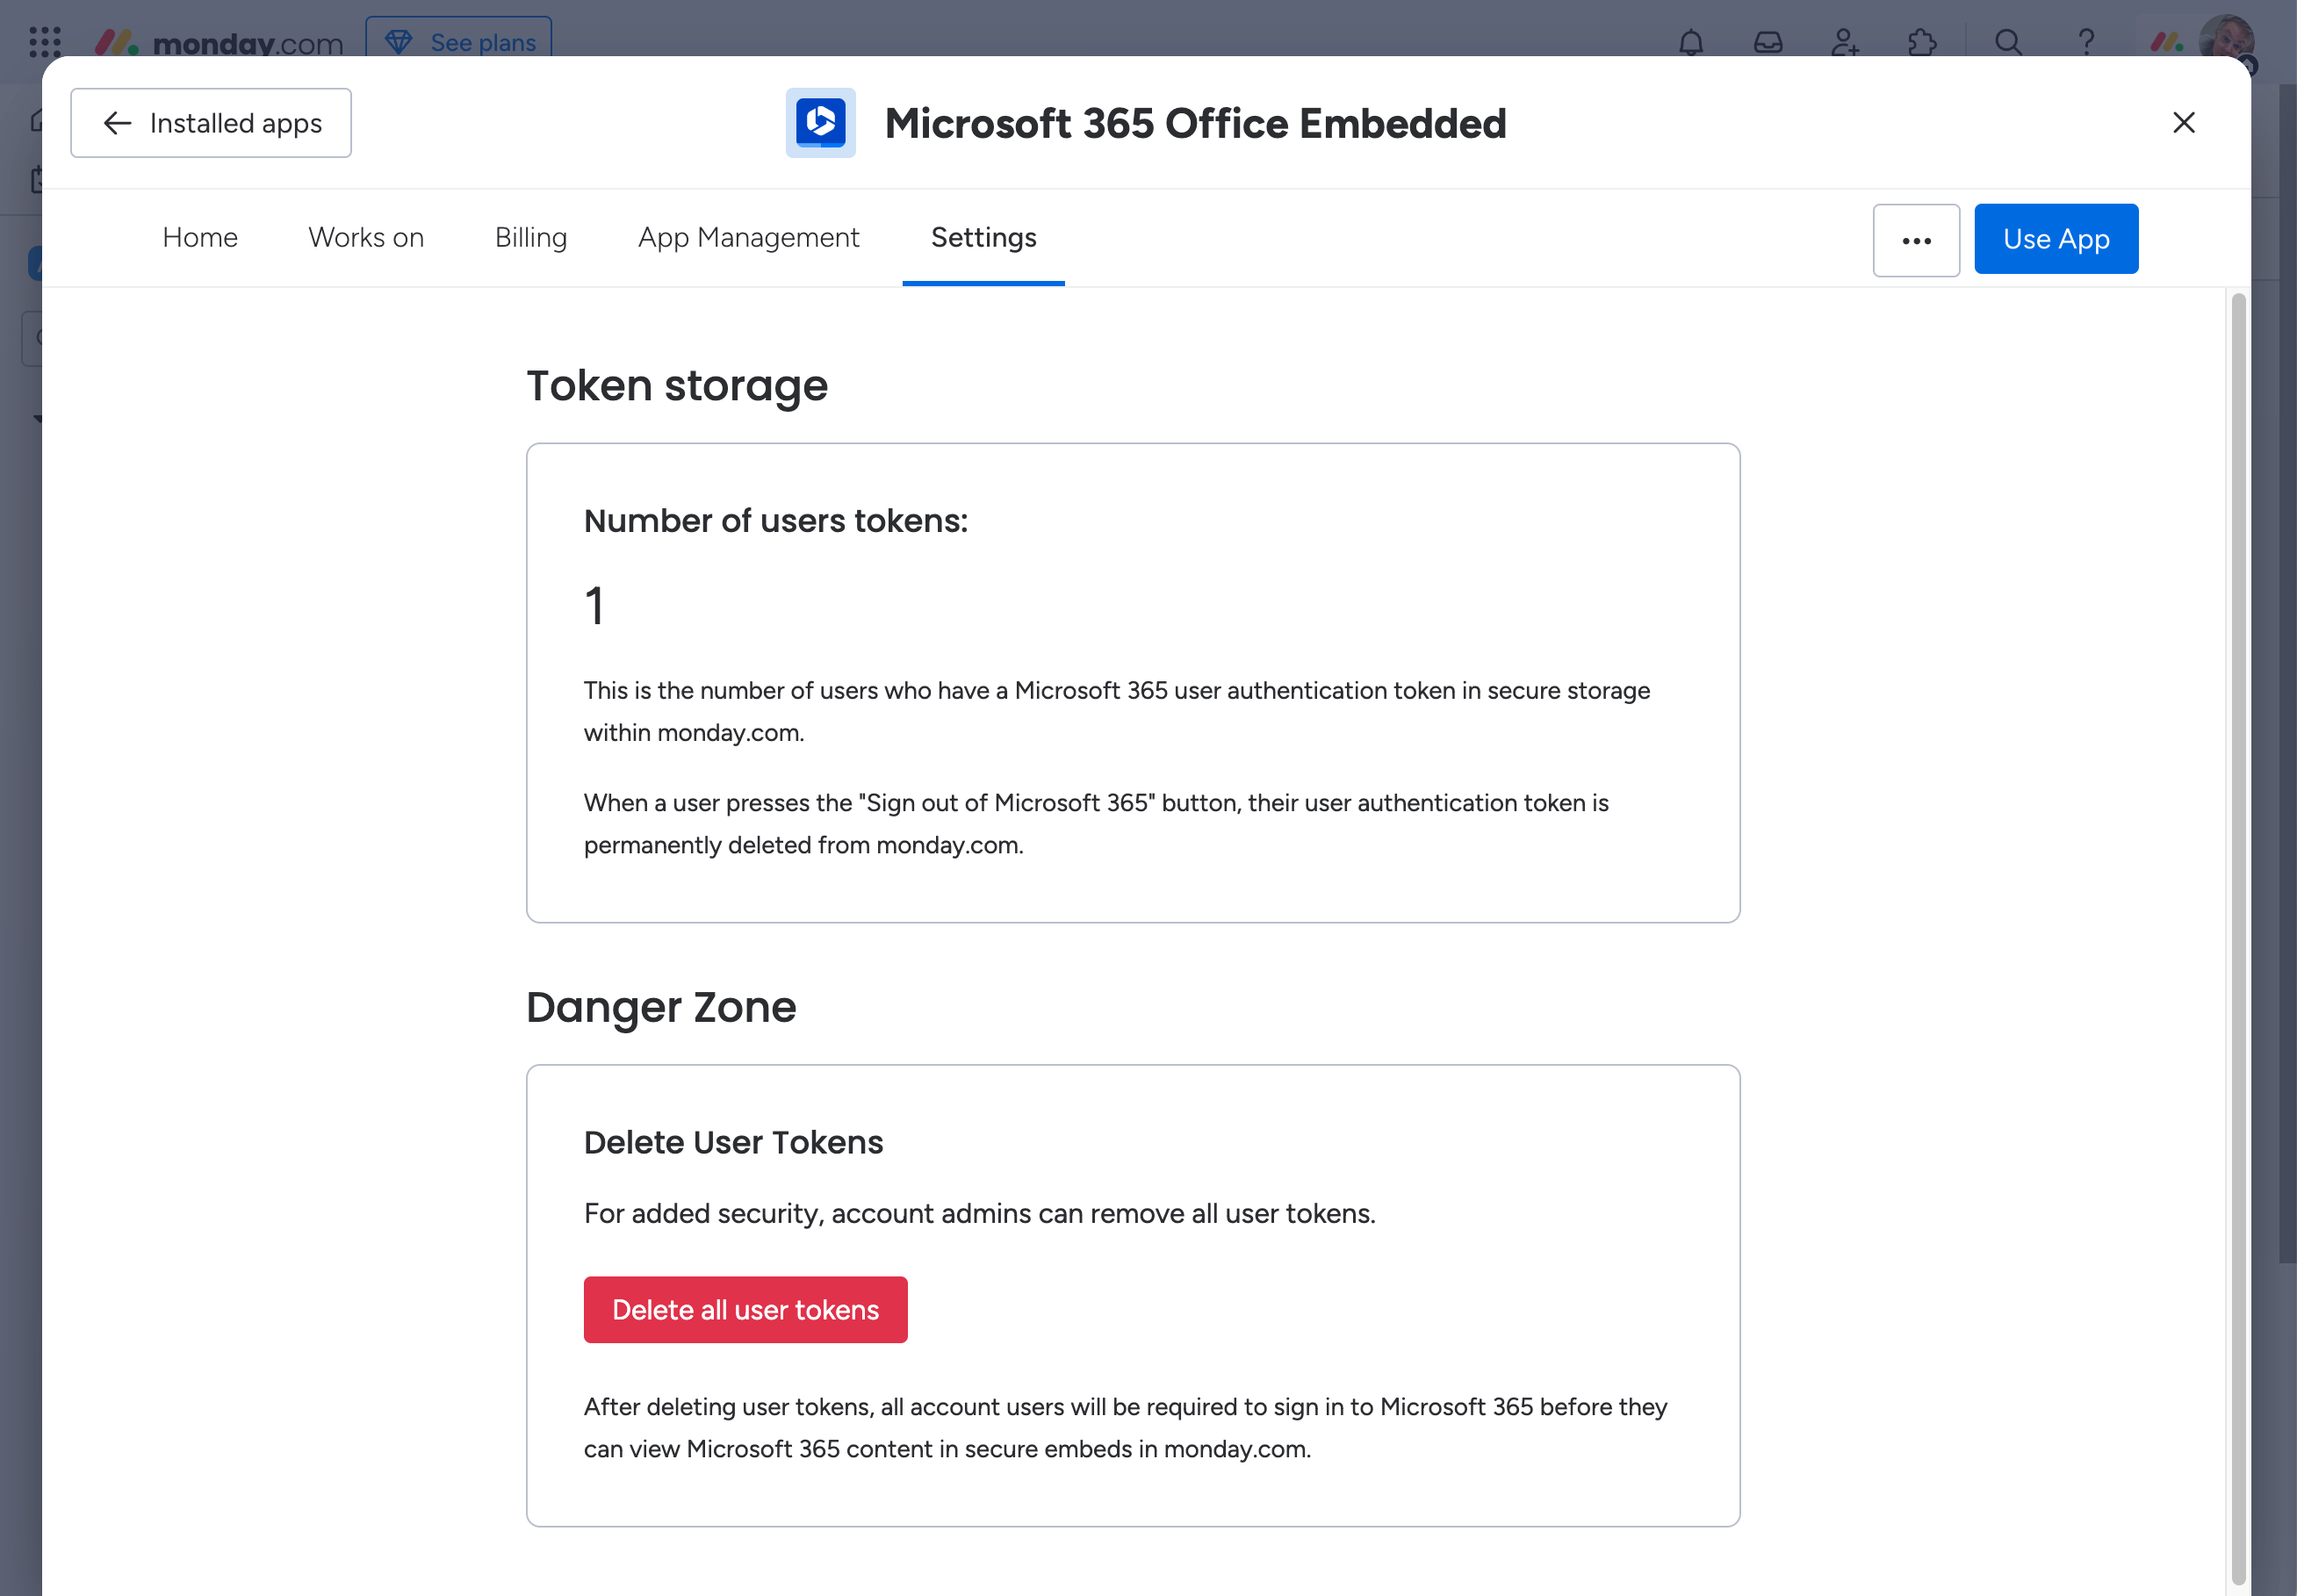Viewport: 2297px width, 1596px height.
Task: Switch to the Billing tab
Action: coord(531,238)
